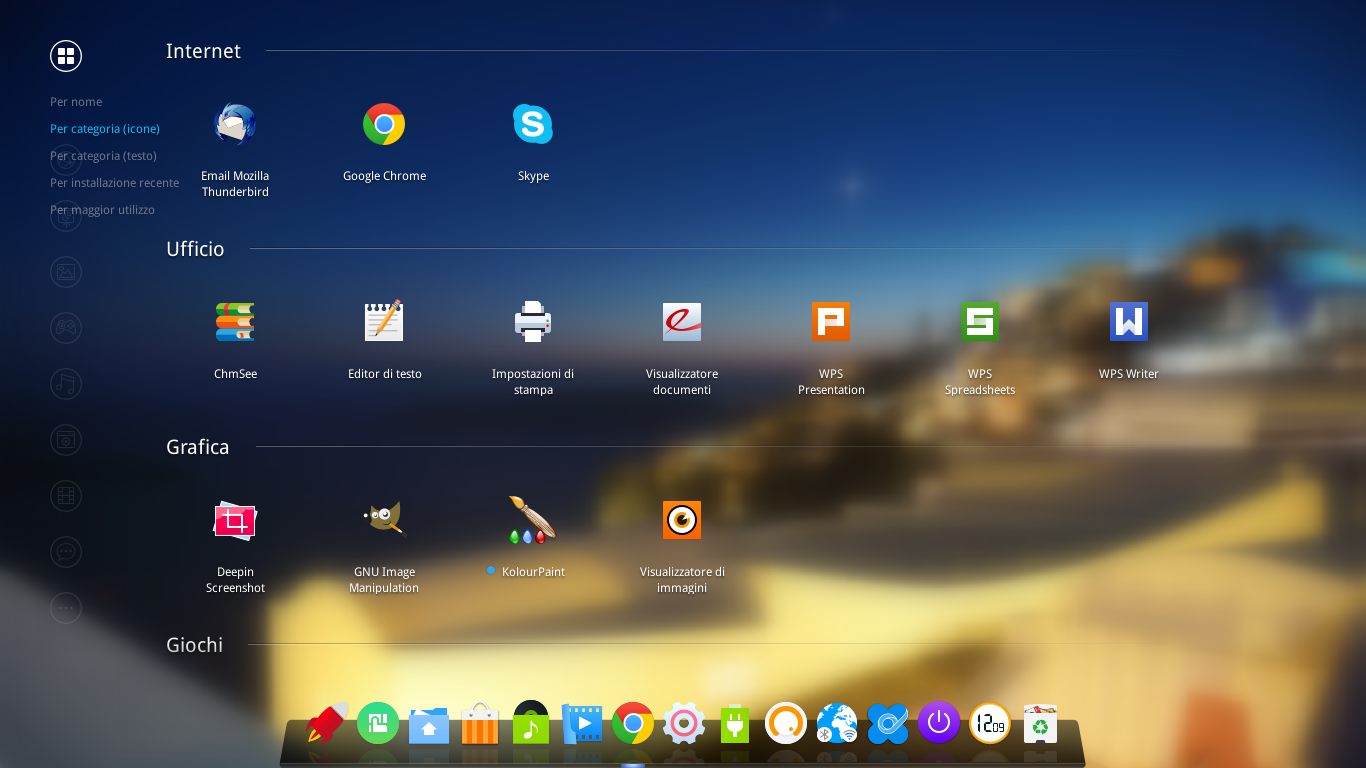The image size is (1366, 768).
Task: Open KolourPaint from the Grafica section
Action: [532, 520]
